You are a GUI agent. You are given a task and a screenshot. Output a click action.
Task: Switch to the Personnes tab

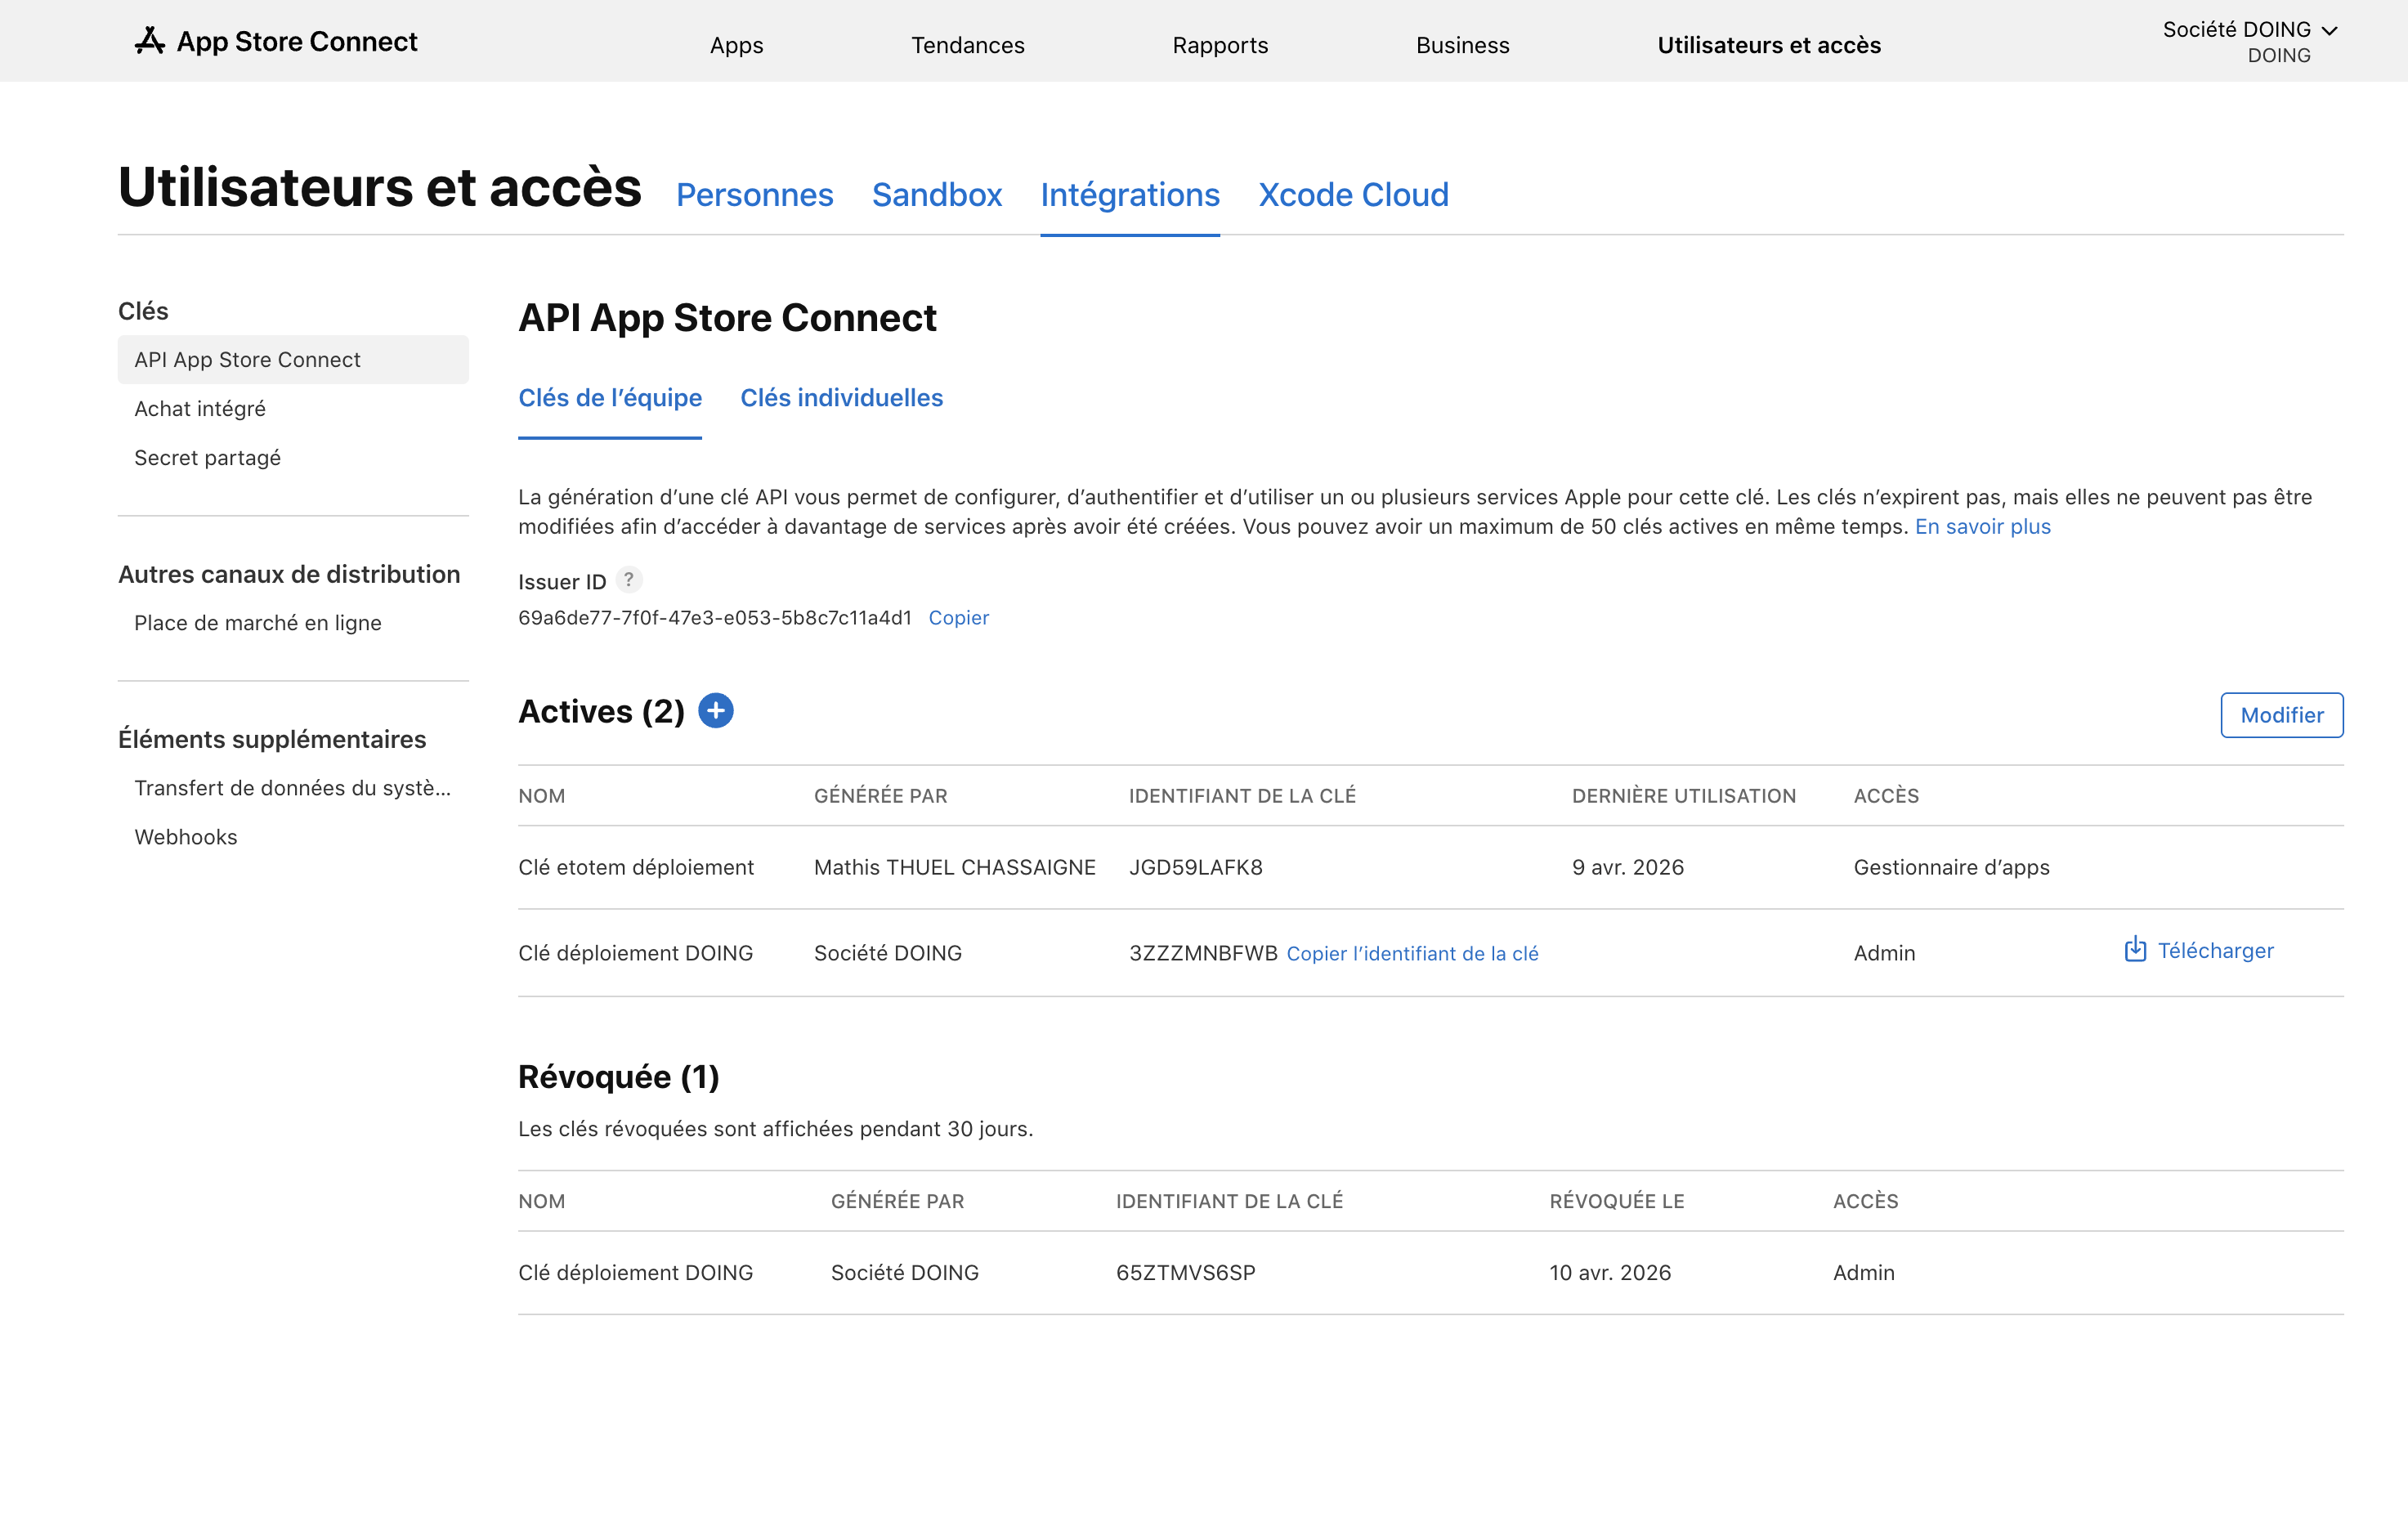(x=755, y=194)
